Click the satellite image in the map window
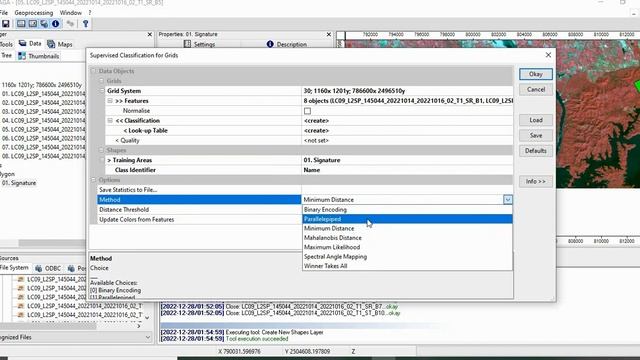640x360 pixels. click(x=598, y=114)
